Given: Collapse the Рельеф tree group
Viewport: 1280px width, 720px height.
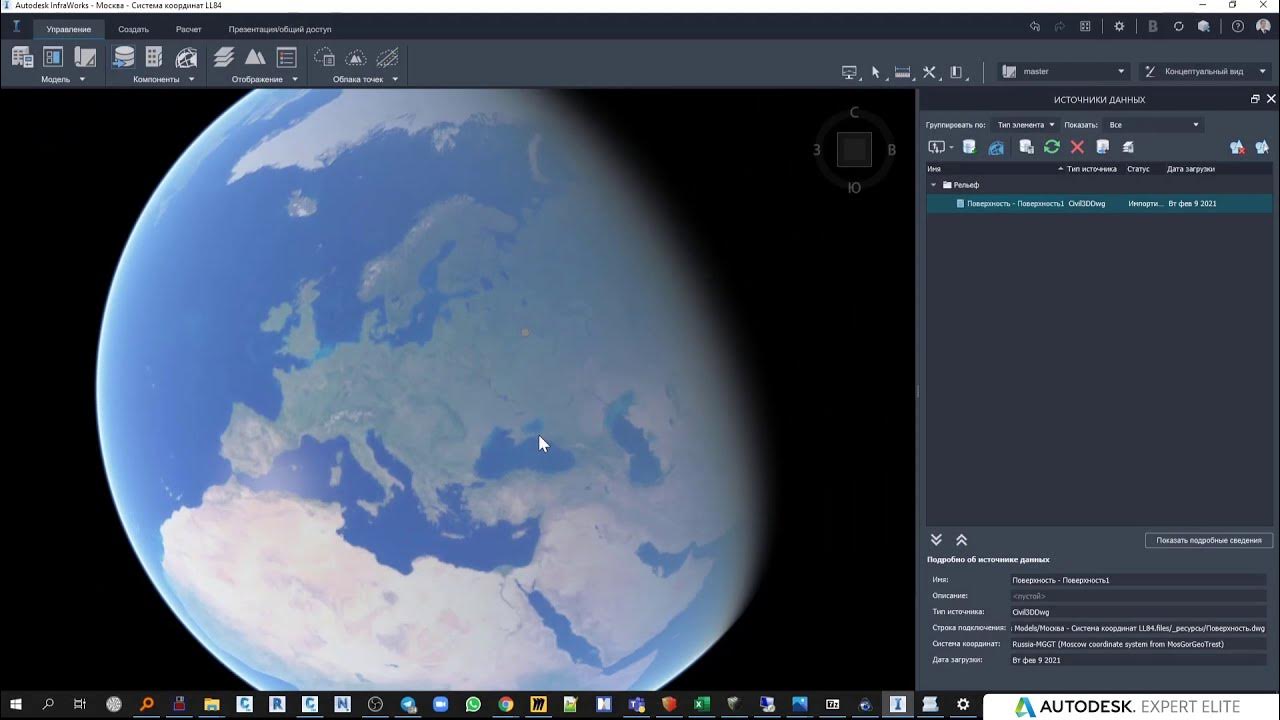Looking at the screenshot, I should (934, 185).
